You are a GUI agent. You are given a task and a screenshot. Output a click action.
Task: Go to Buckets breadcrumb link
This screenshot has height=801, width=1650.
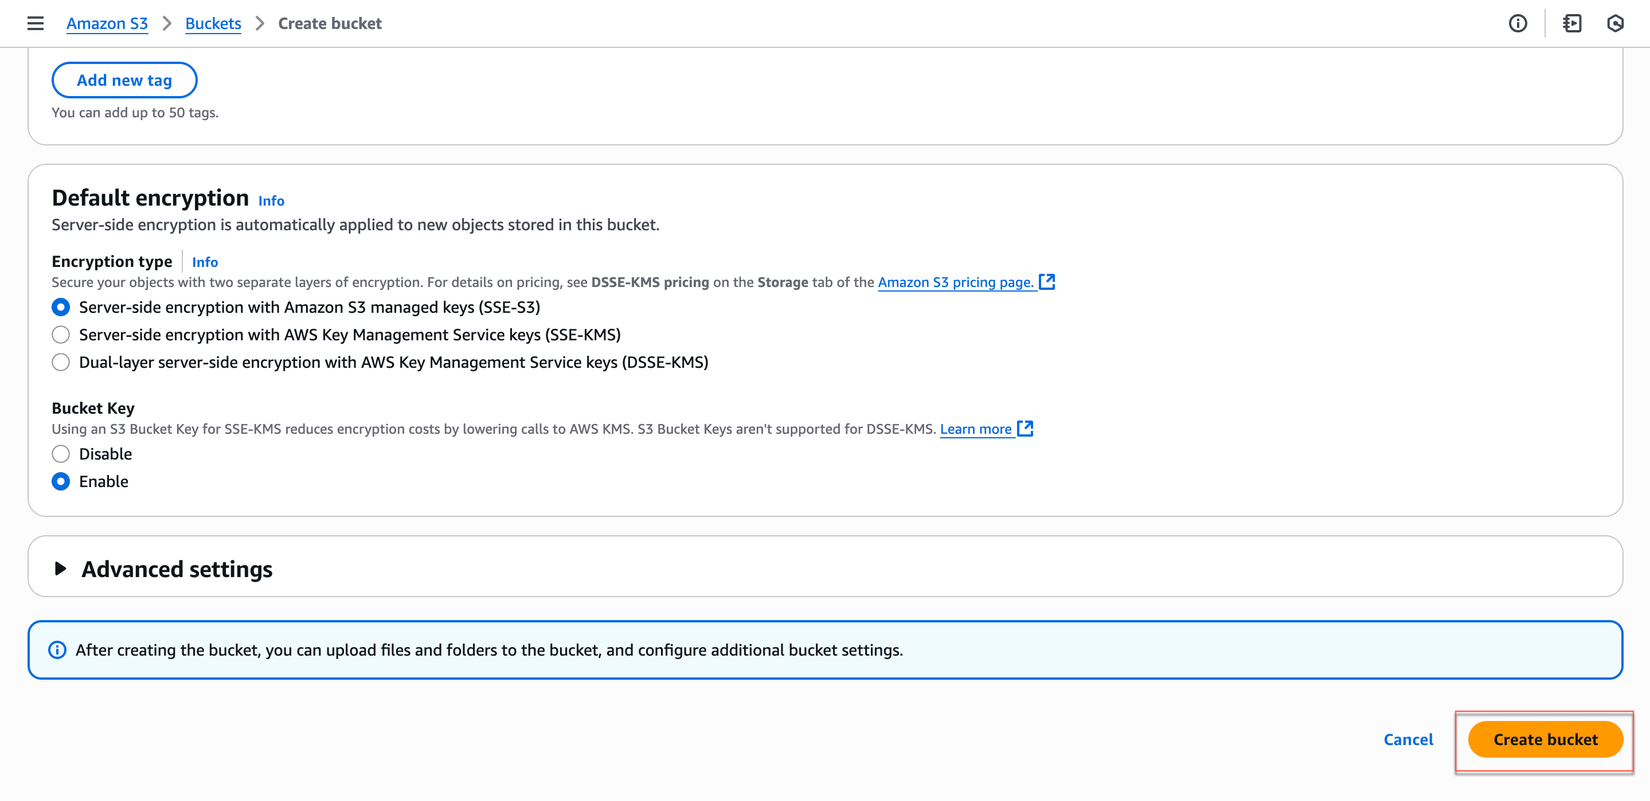pos(213,23)
